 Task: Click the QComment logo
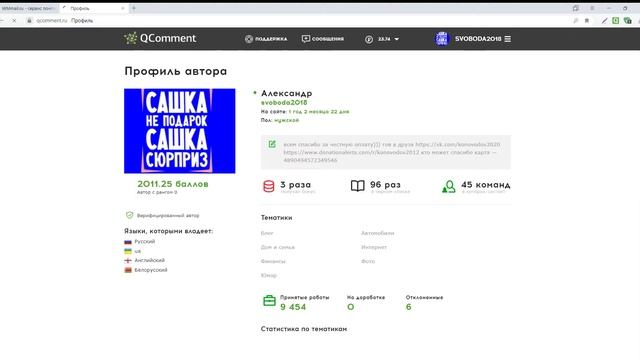[160, 38]
